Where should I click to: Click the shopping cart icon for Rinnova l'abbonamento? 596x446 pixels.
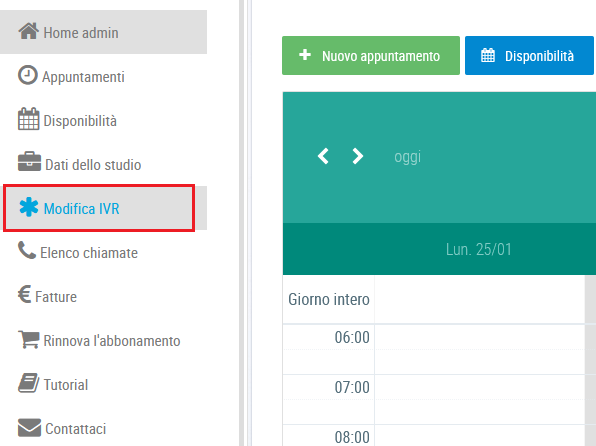tap(29, 339)
